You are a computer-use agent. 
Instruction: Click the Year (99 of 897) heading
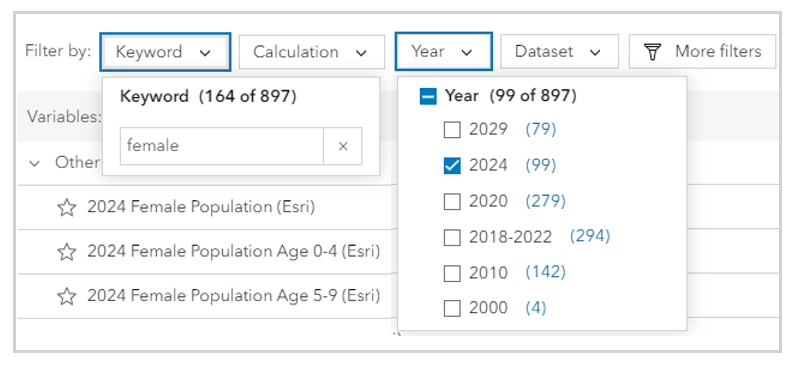pyautogui.click(x=511, y=96)
